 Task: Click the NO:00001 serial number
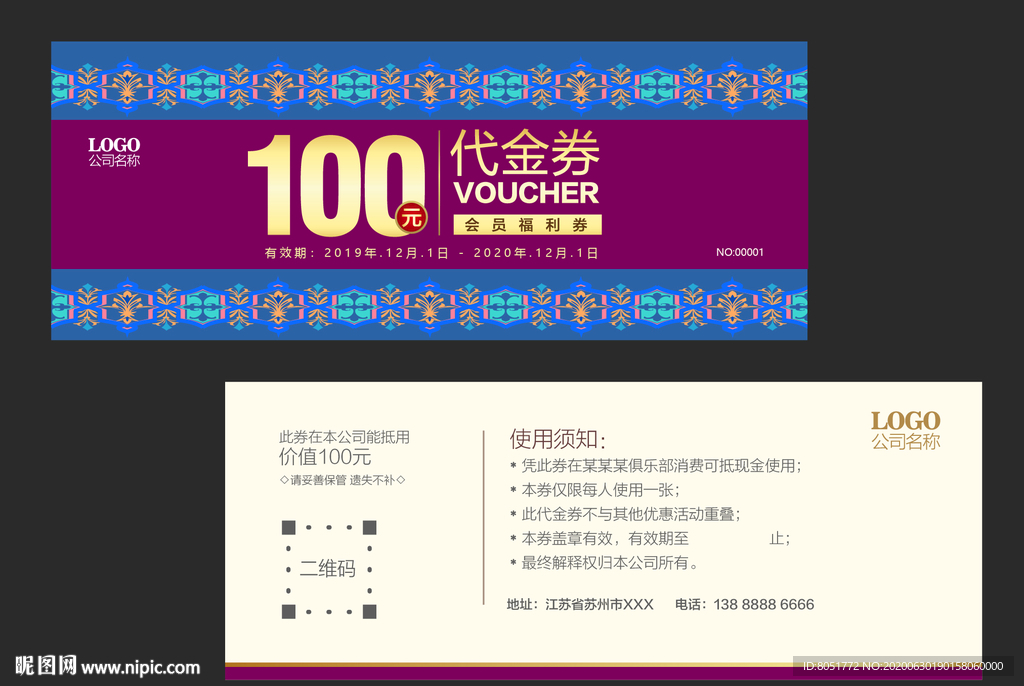(740, 252)
